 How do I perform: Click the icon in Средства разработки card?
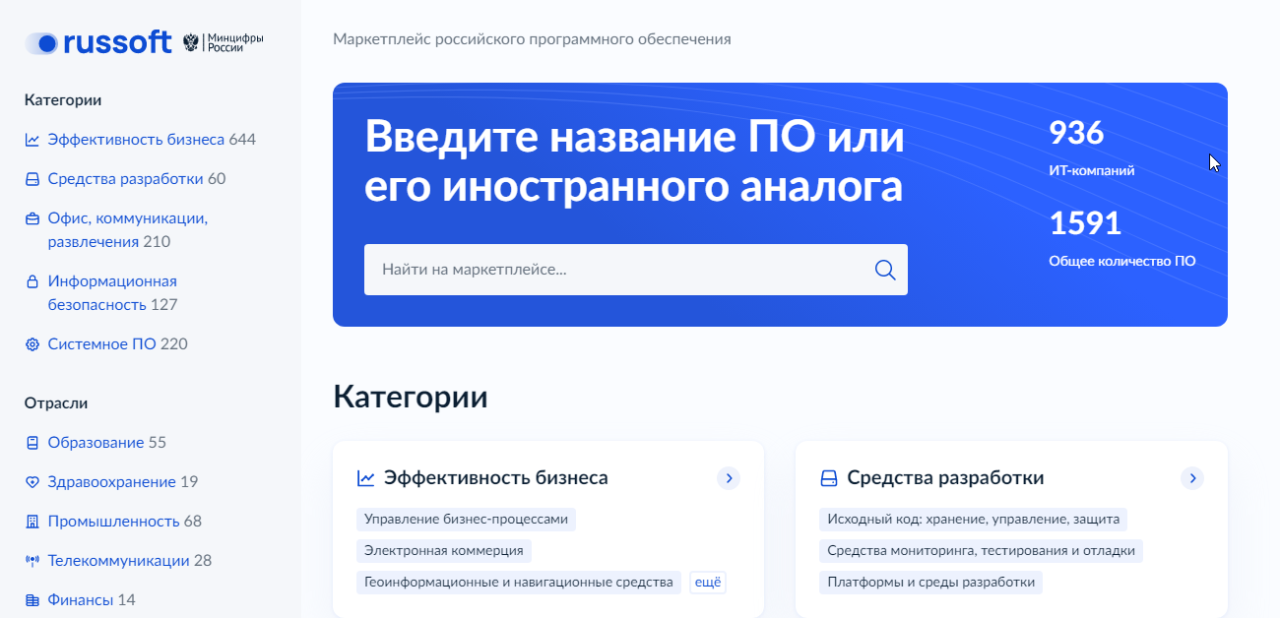829,478
